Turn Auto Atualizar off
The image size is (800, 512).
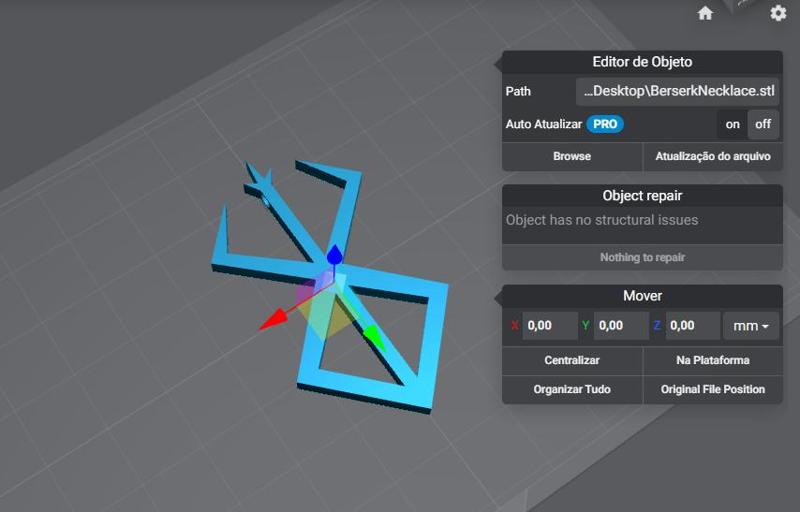pyautogui.click(x=763, y=124)
